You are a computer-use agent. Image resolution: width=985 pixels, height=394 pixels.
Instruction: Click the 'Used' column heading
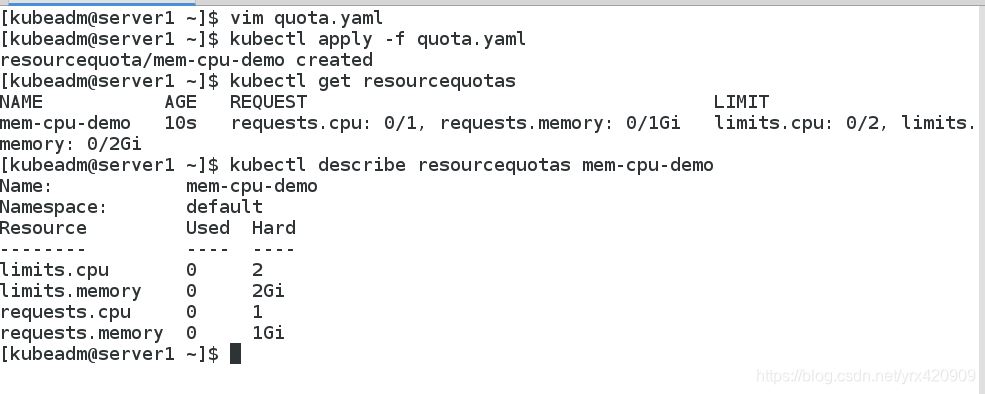coord(208,227)
